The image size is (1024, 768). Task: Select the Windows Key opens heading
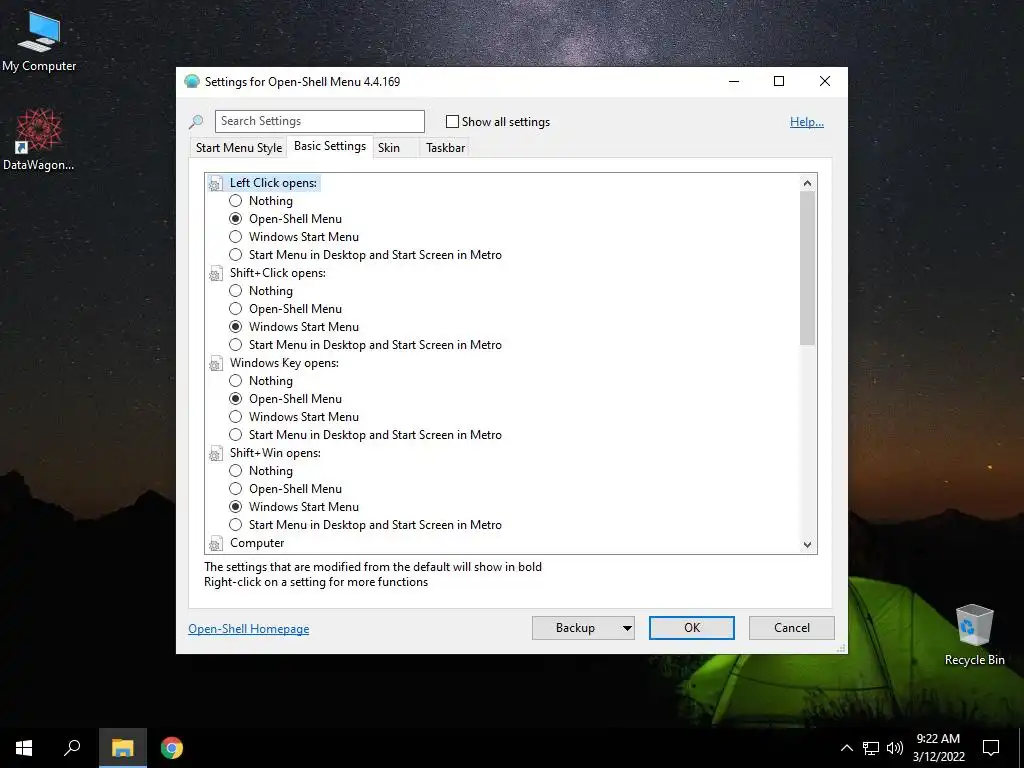tap(284, 364)
